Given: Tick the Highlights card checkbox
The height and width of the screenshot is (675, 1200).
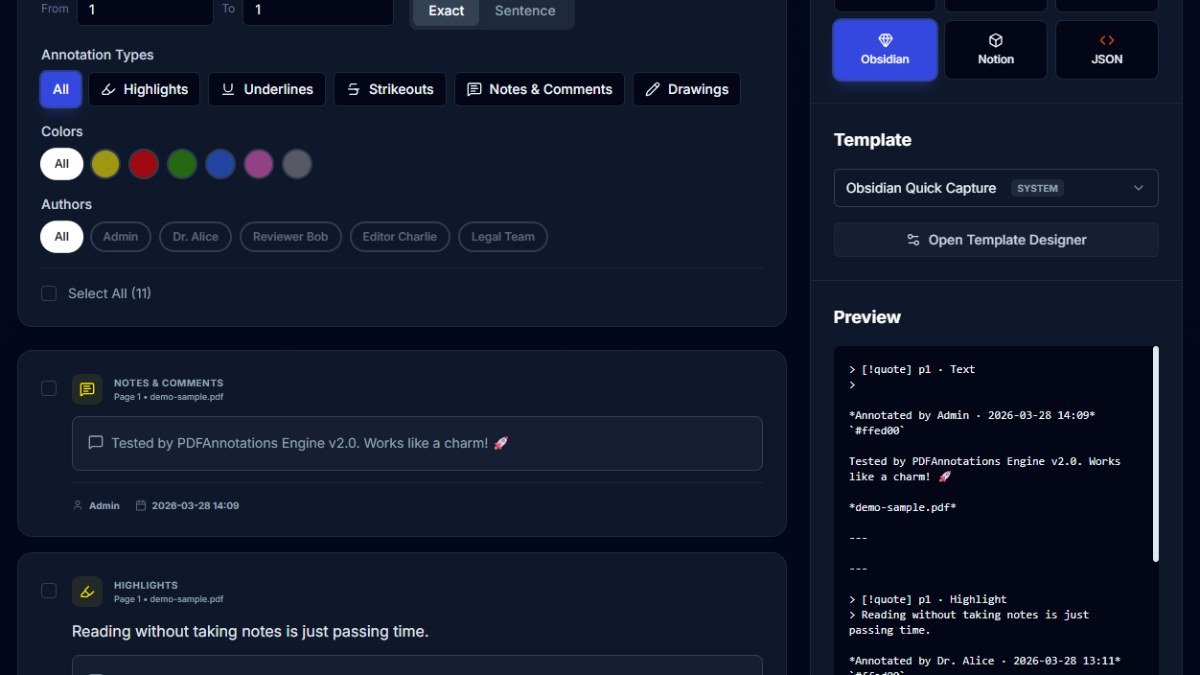Looking at the screenshot, I should 49,591.
